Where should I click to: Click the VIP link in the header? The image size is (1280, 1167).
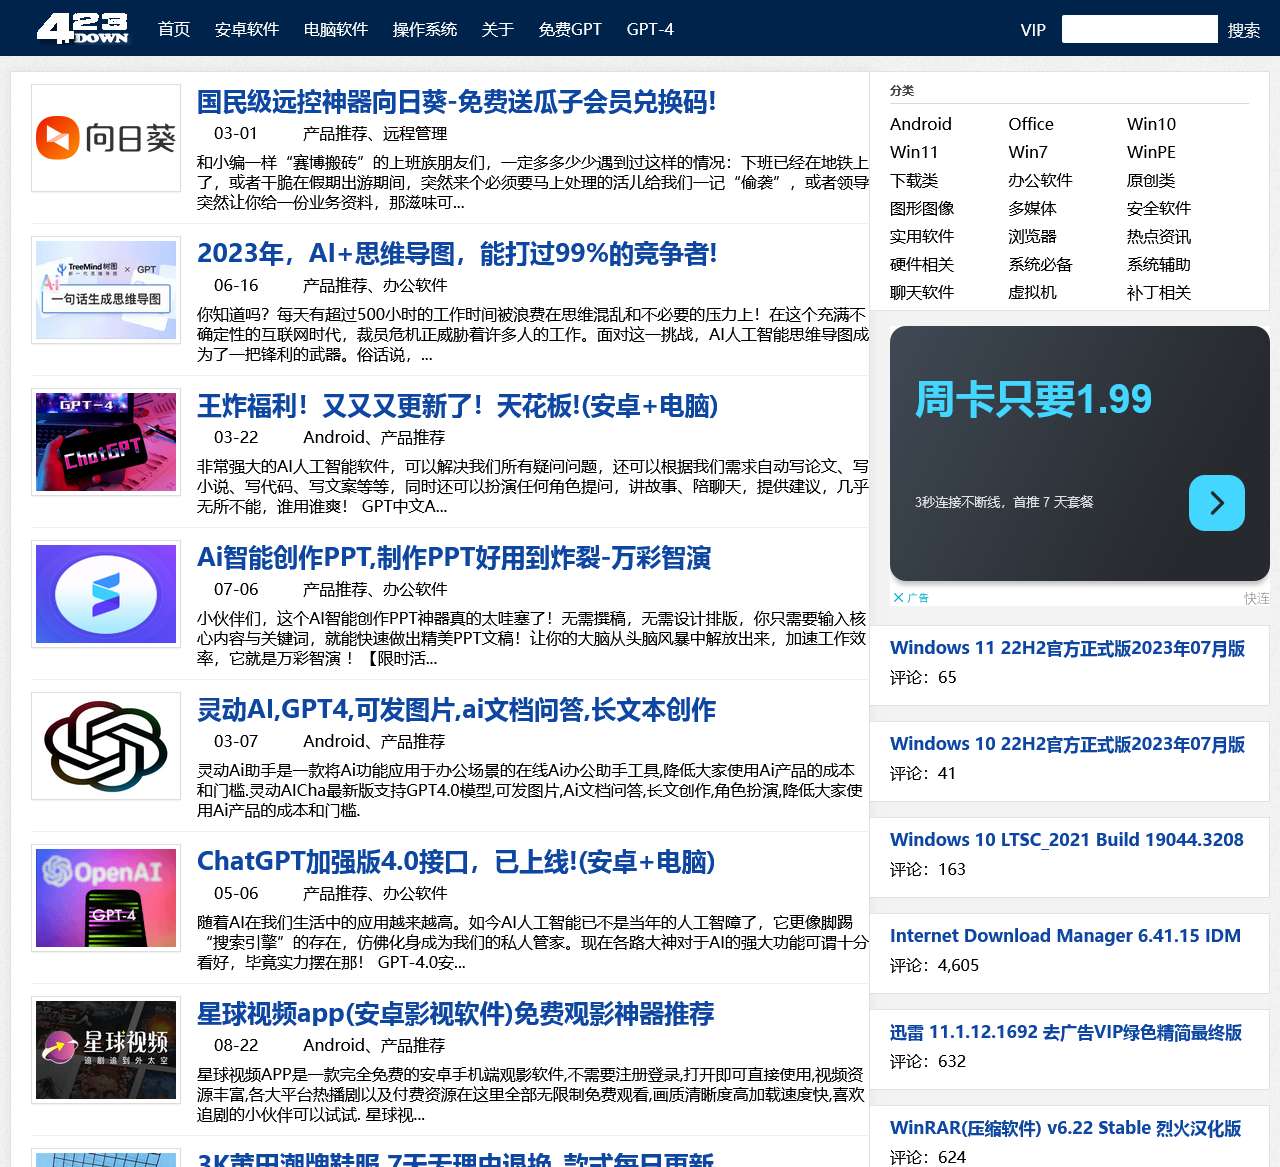pos(1033,30)
